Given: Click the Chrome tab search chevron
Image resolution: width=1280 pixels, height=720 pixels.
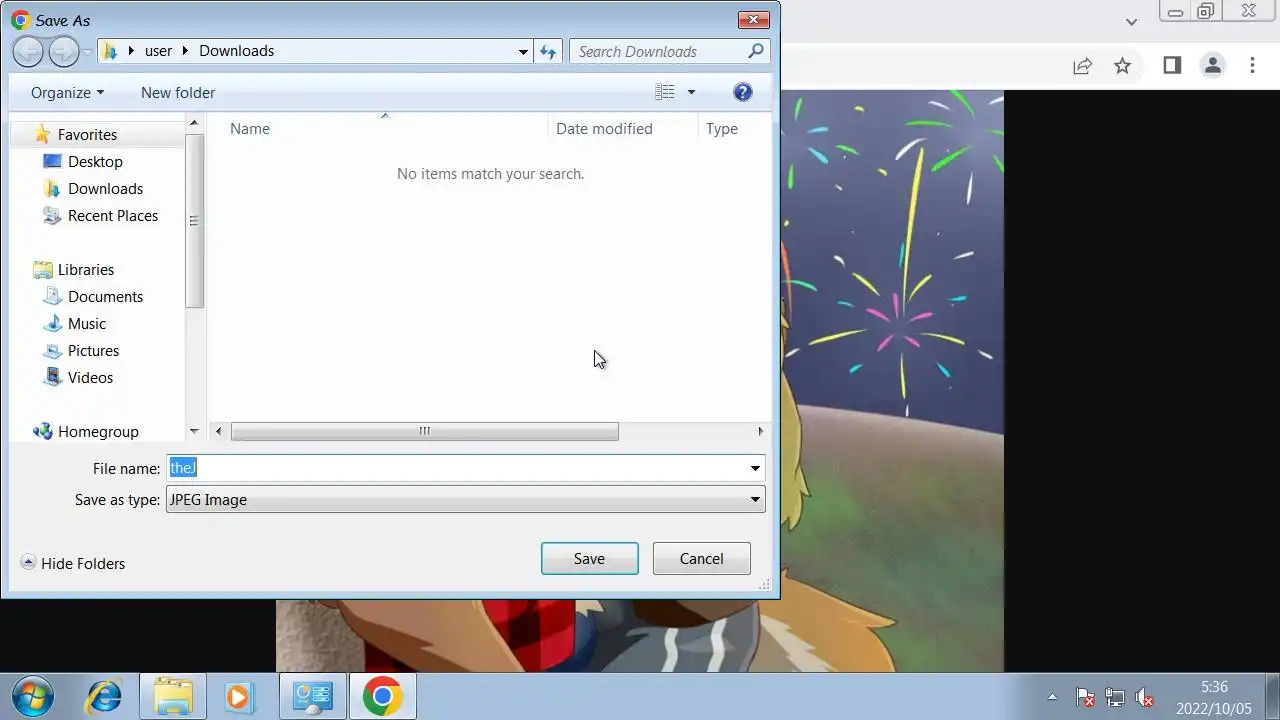Looking at the screenshot, I should (x=1131, y=22).
